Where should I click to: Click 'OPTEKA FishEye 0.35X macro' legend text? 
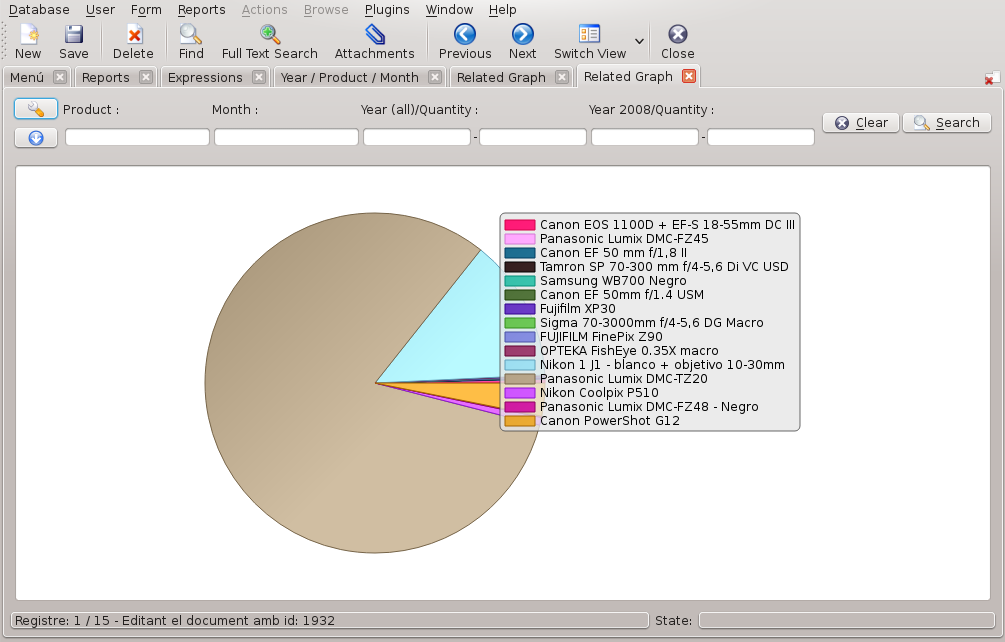[629, 351]
